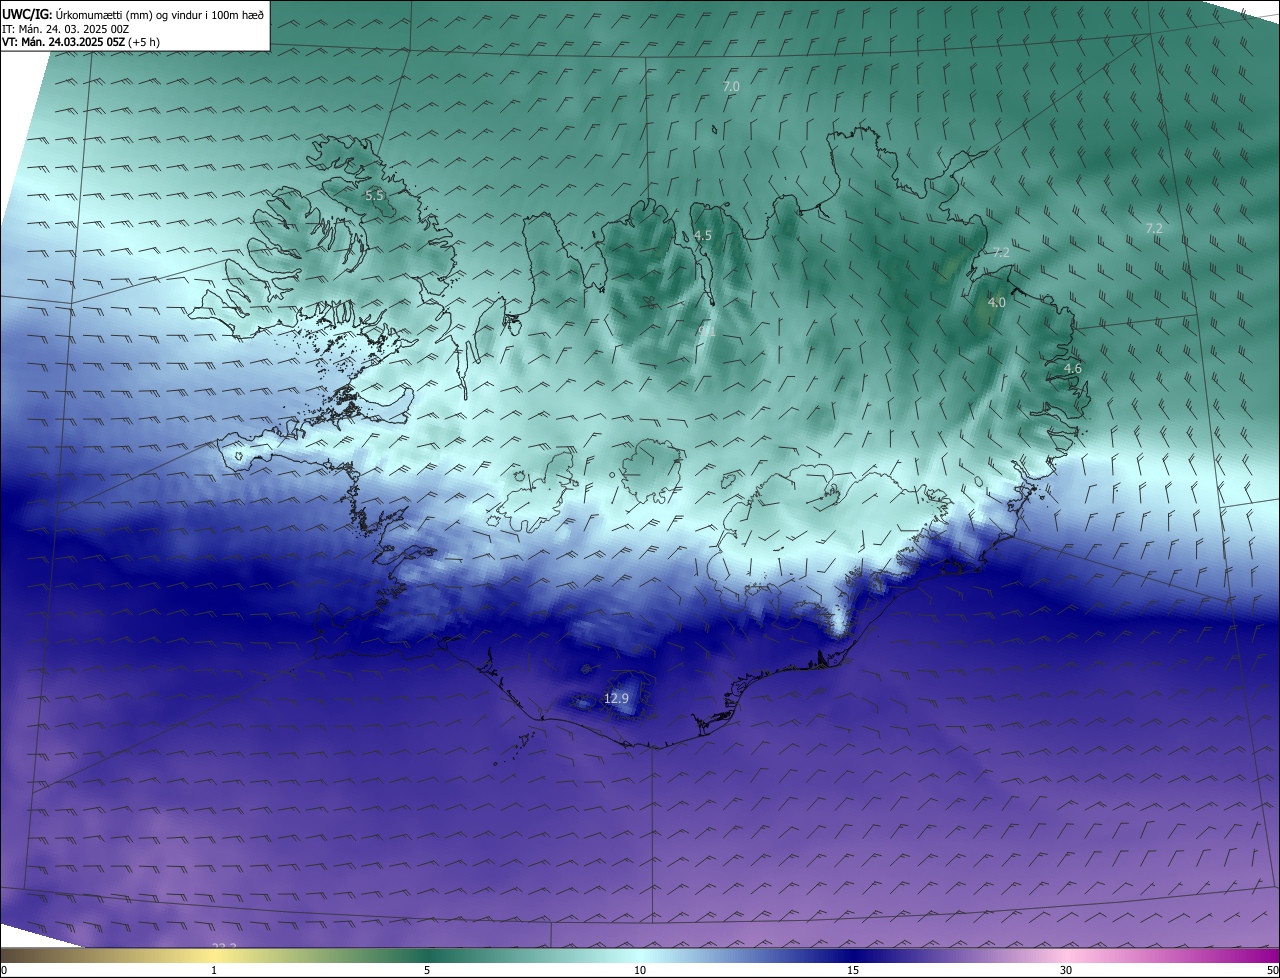Click the 4.5 value label on the map
The width and height of the screenshot is (1280, 978).
tap(703, 236)
